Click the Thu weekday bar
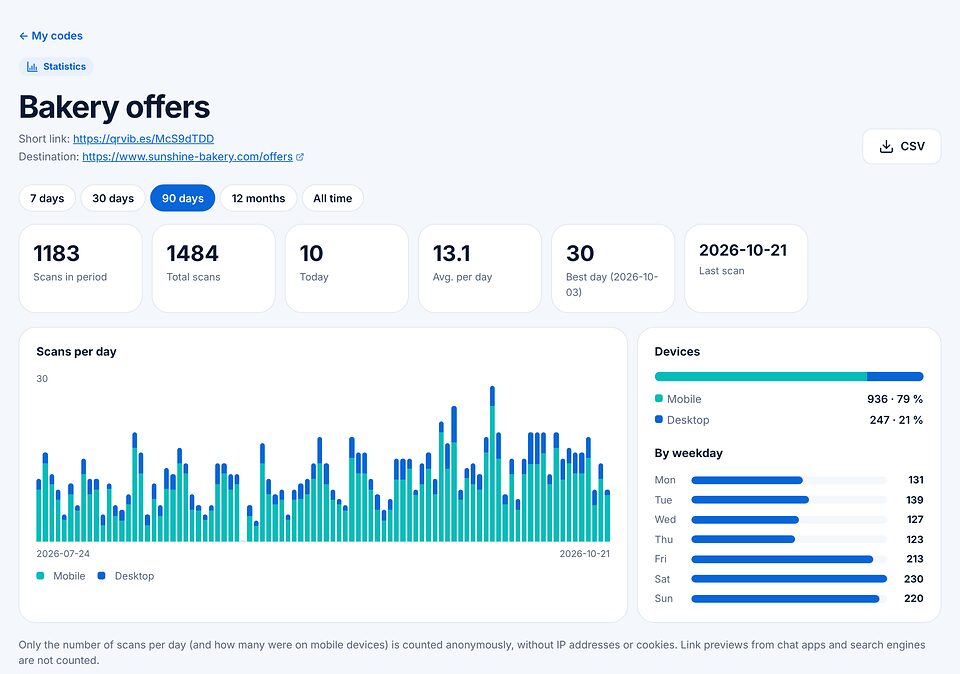This screenshot has width=960, height=674. (789, 539)
